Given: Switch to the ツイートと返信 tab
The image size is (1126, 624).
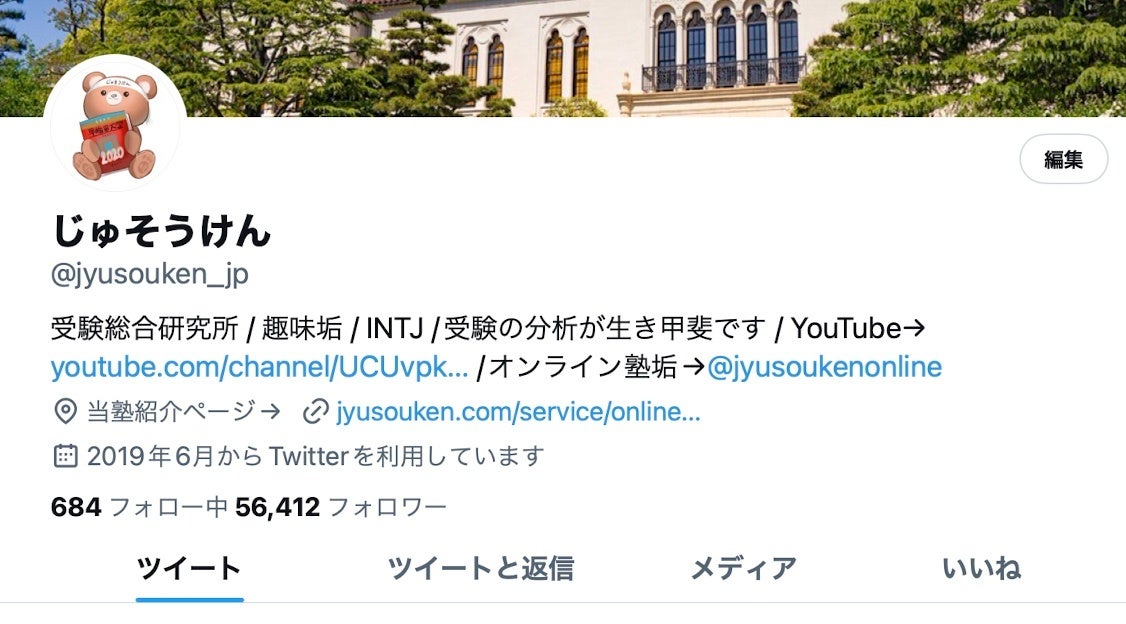Looking at the screenshot, I should pos(480,568).
